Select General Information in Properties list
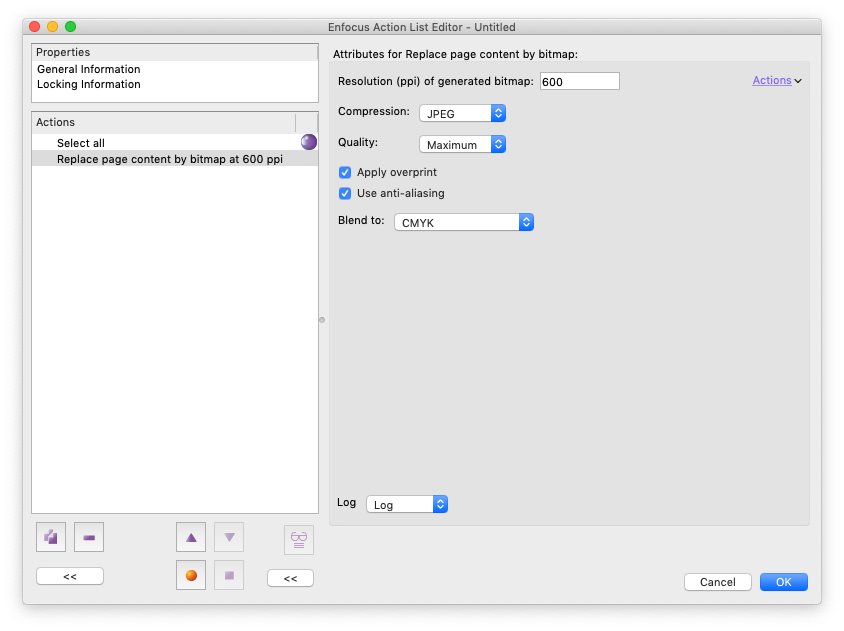The width and height of the screenshot is (844, 631). click(88, 69)
